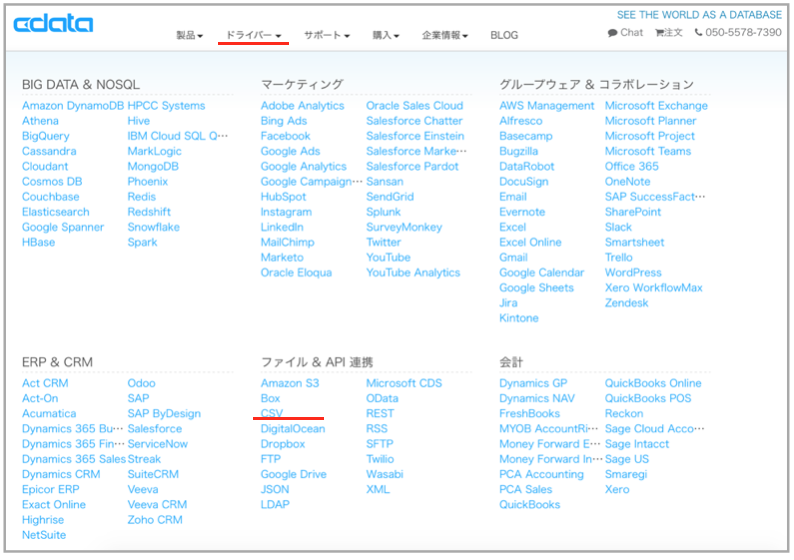Select the Excel Online driver
The width and height of the screenshot is (794, 560).
[x=530, y=242]
